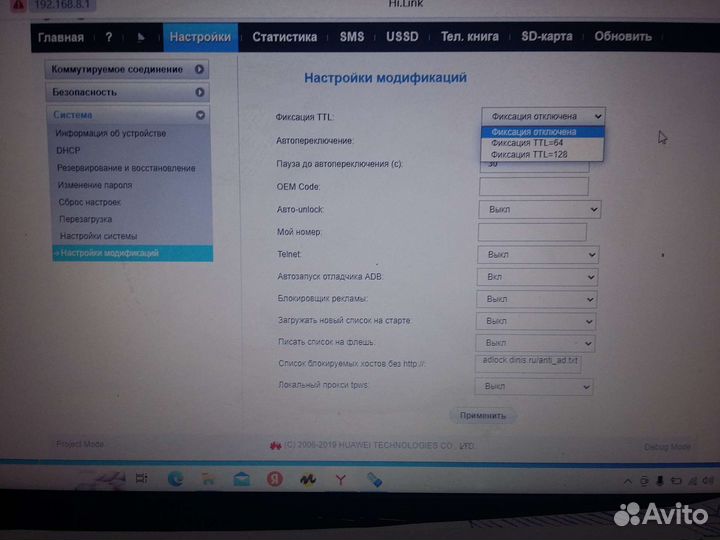Open the Обновить tab
The image size is (720, 540).
pyautogui.click(x=623, y=36)
